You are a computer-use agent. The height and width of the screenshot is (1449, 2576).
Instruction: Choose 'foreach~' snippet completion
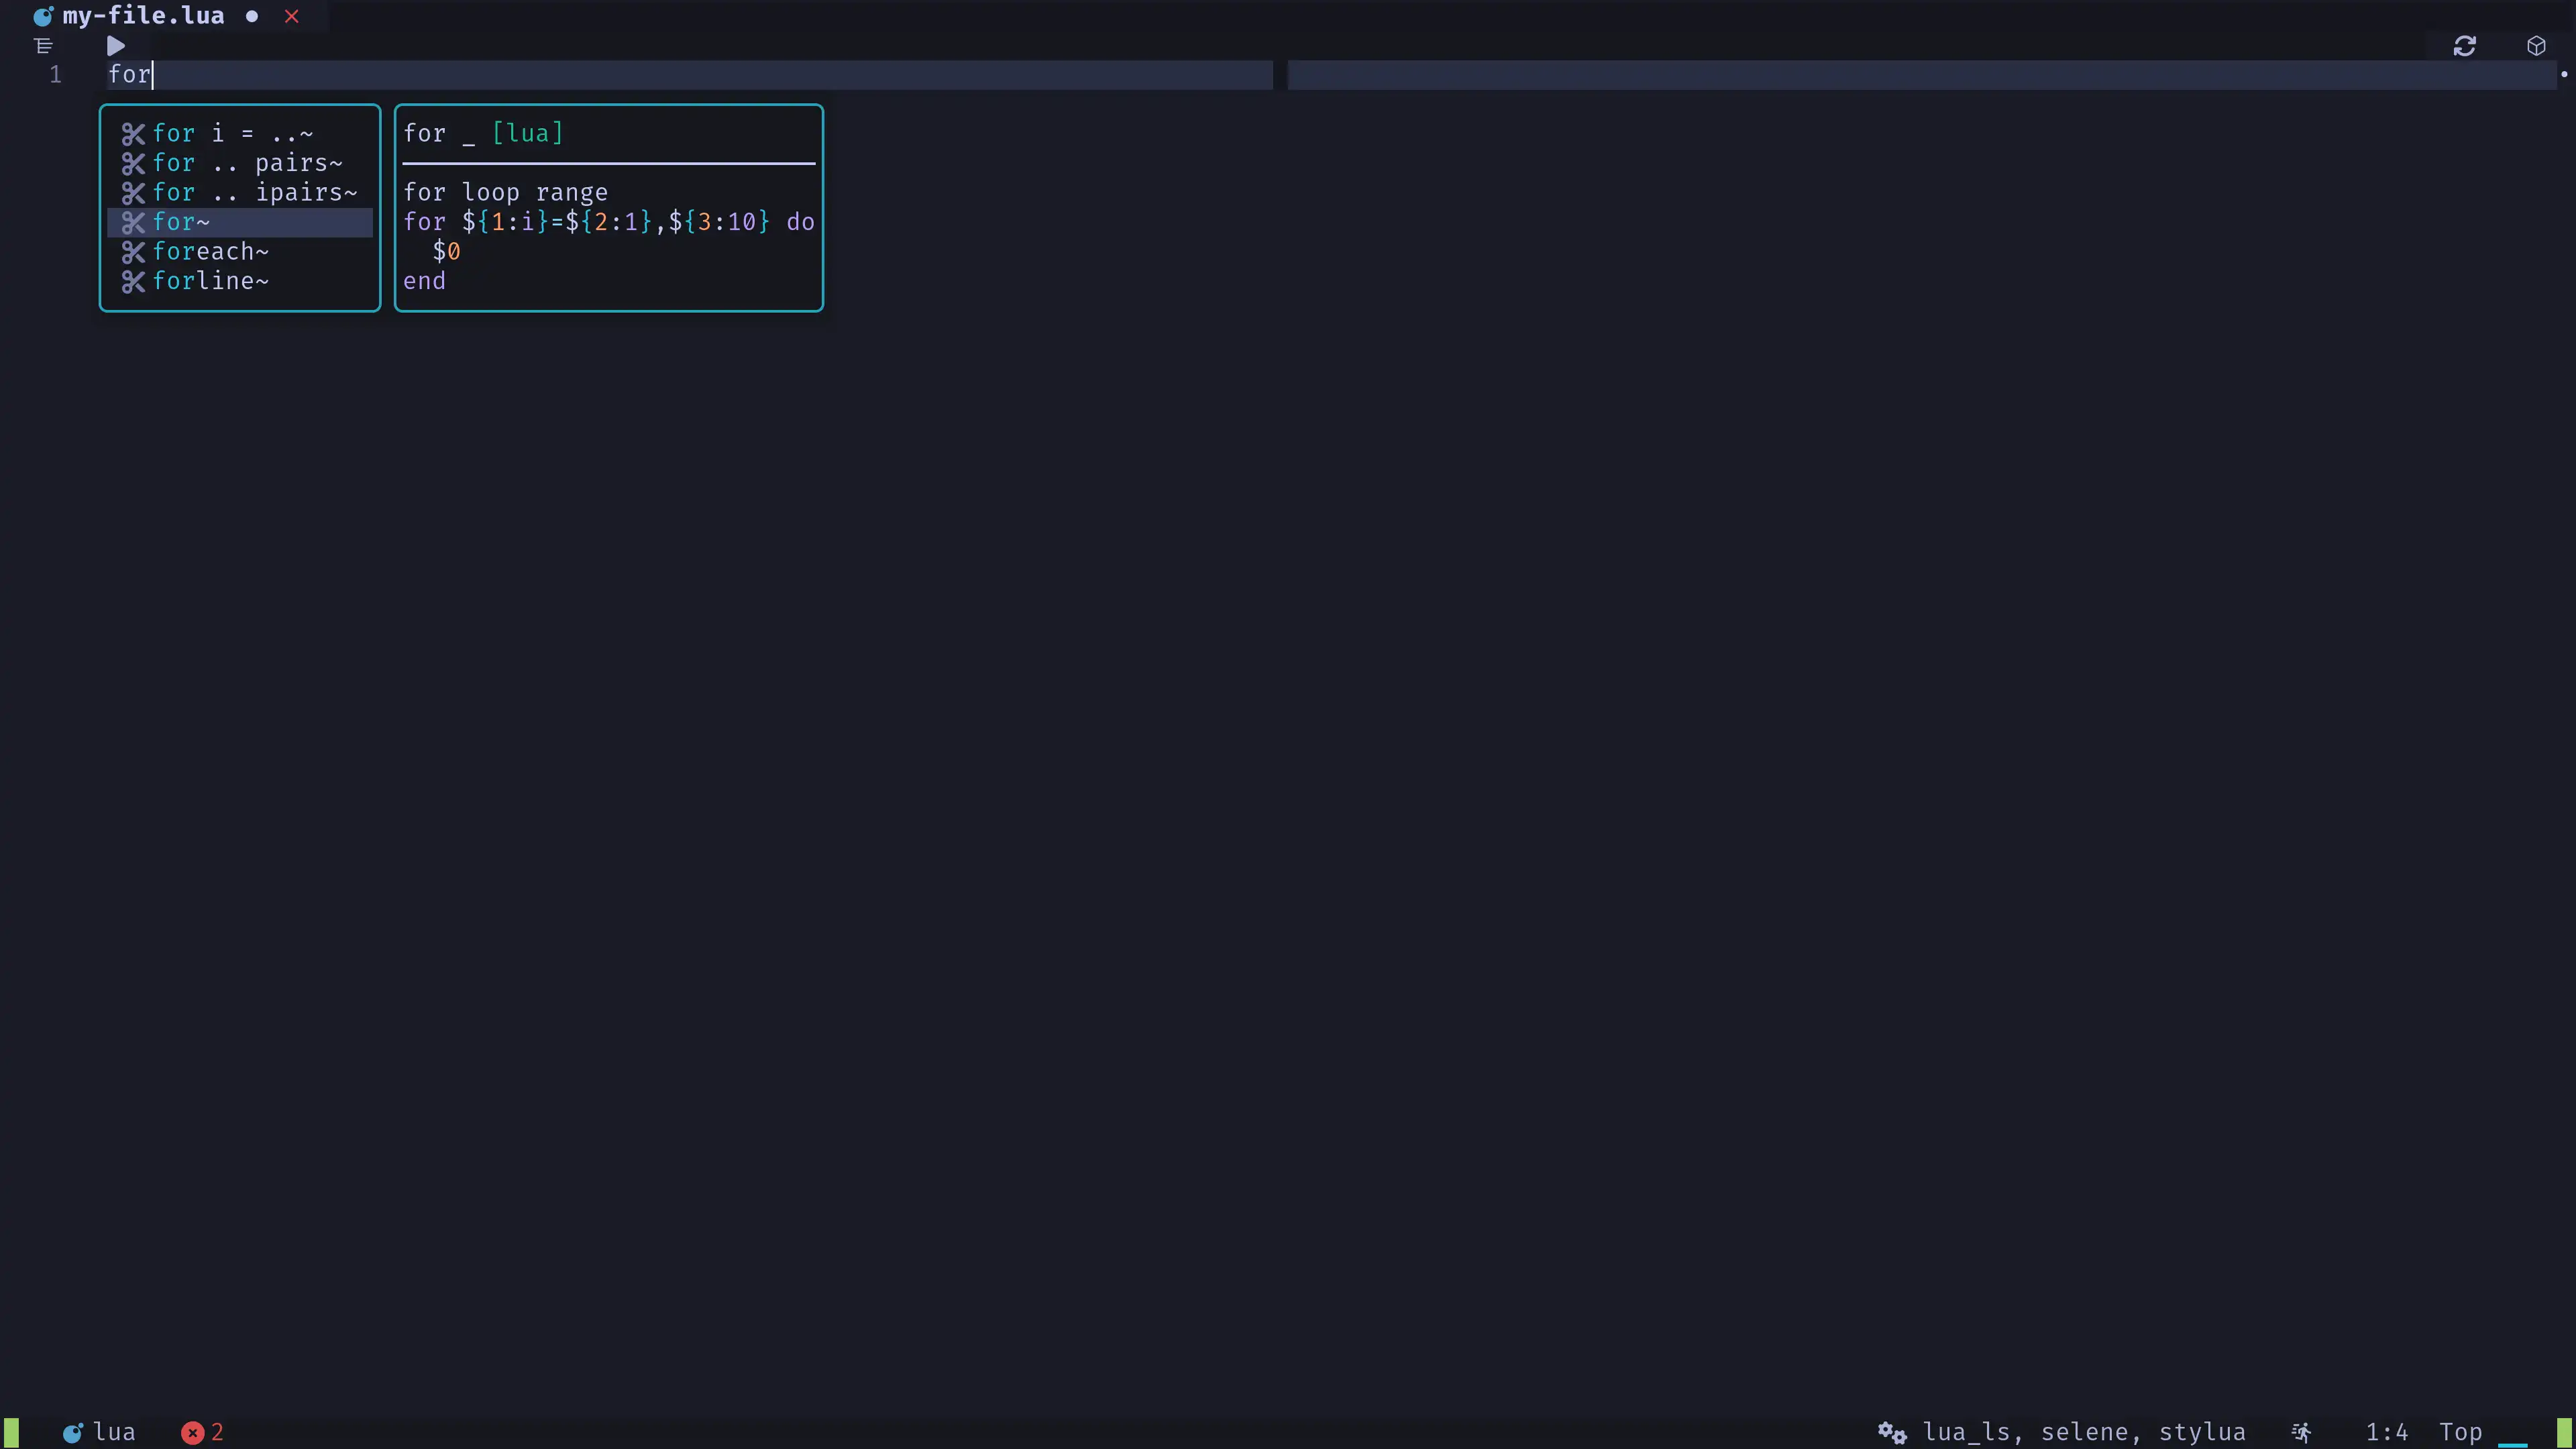coord(240,251)
